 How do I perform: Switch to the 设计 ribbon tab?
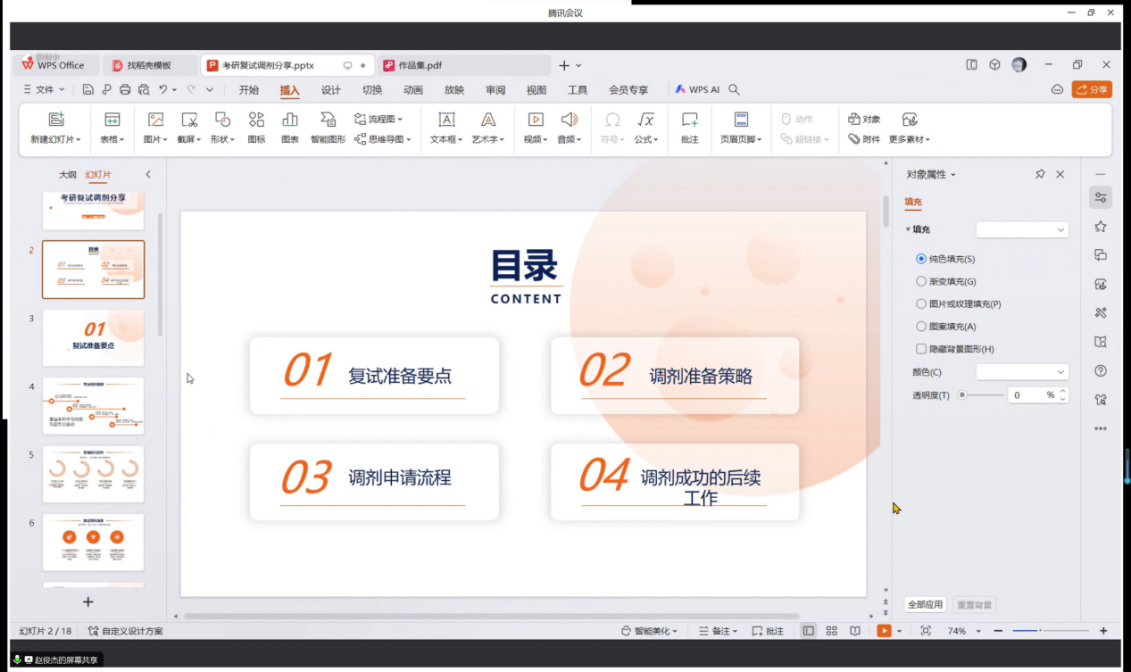tap(331, 90)
